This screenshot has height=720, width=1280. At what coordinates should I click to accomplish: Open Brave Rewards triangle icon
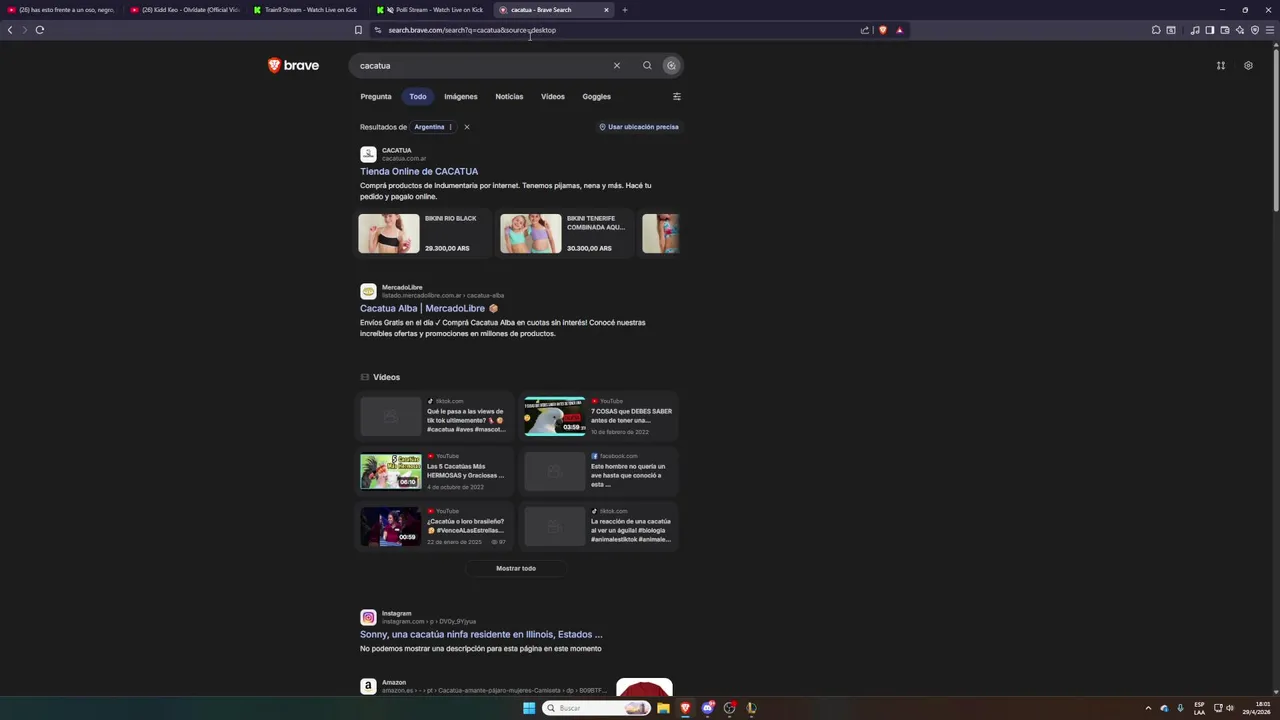899,30
